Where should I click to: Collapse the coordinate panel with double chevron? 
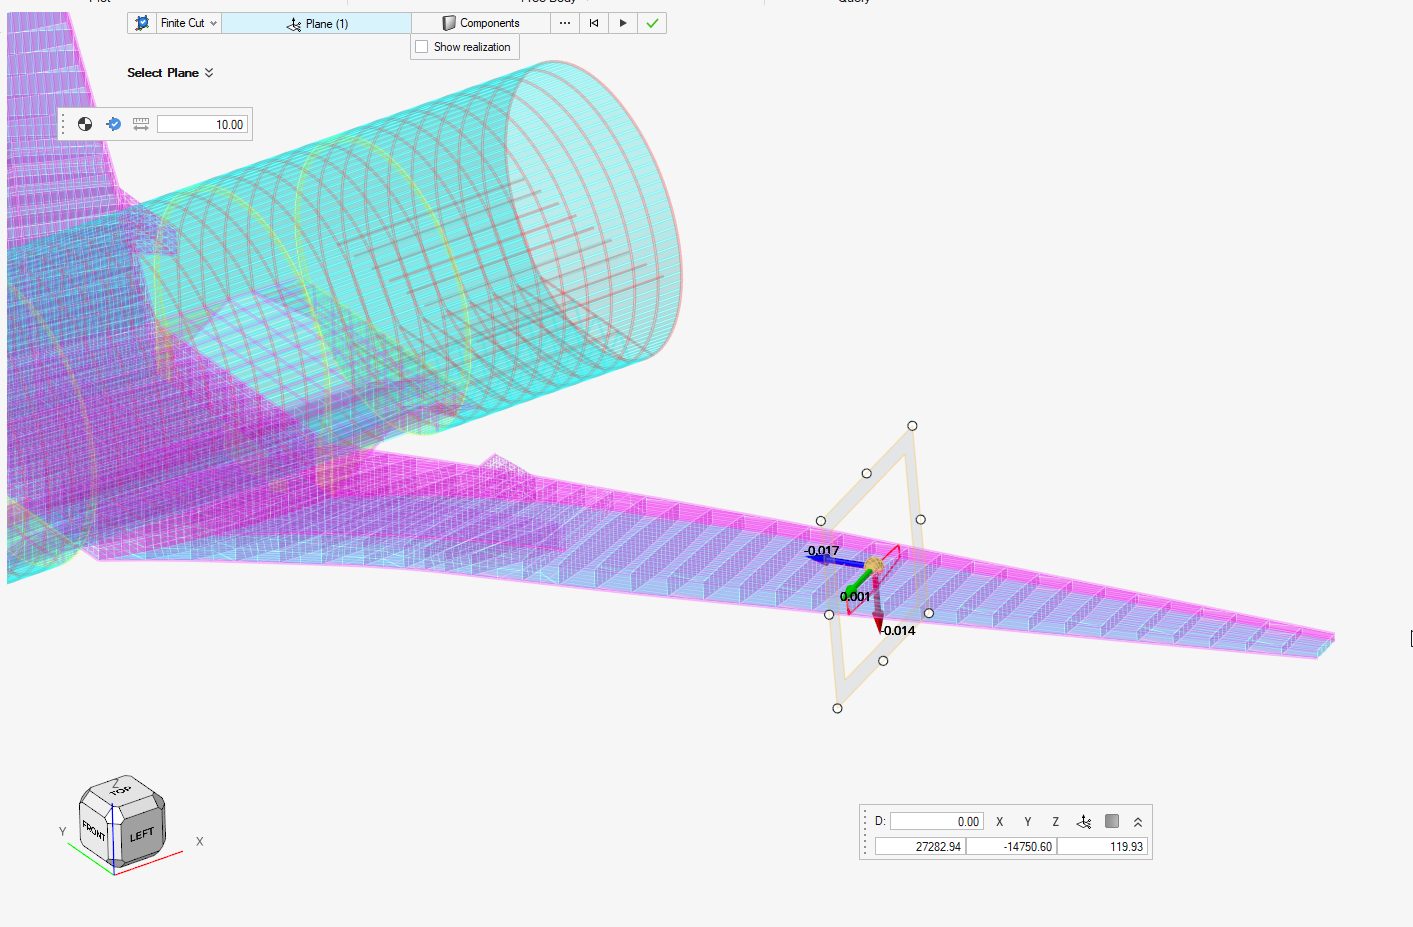(1138, 821)
